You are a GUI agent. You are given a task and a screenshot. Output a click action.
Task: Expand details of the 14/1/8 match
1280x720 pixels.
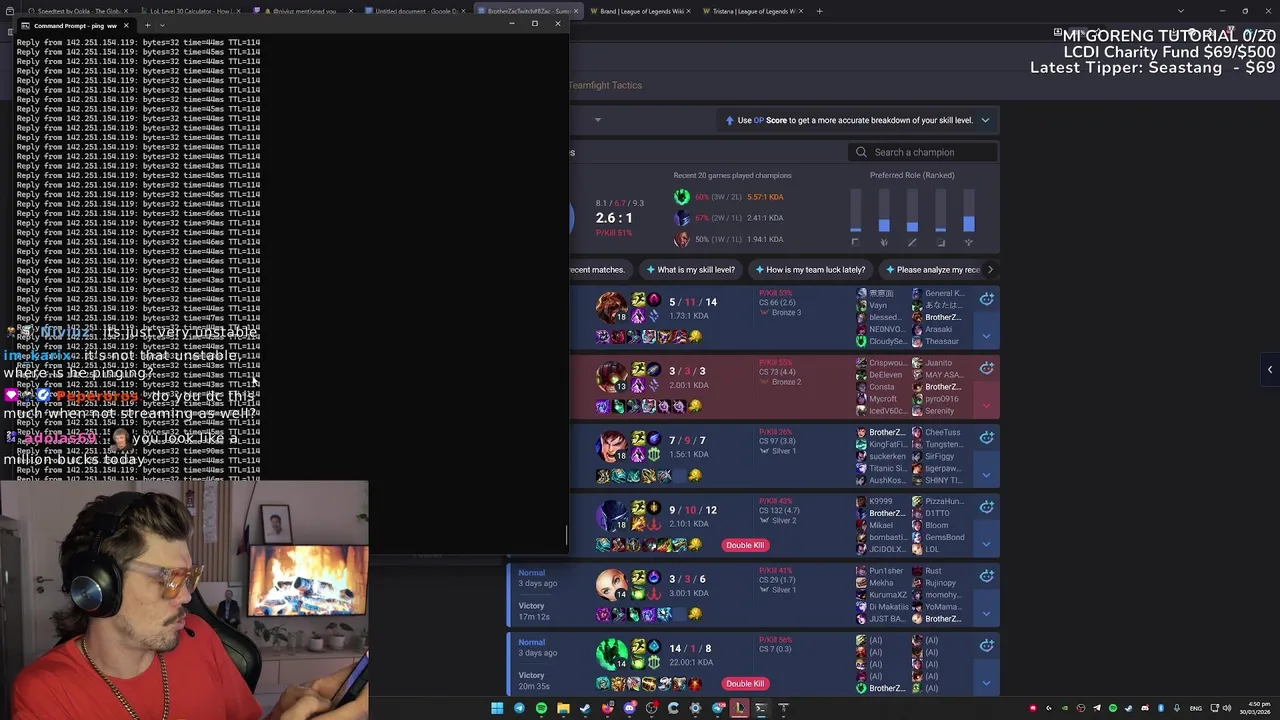tap(986, 683)
